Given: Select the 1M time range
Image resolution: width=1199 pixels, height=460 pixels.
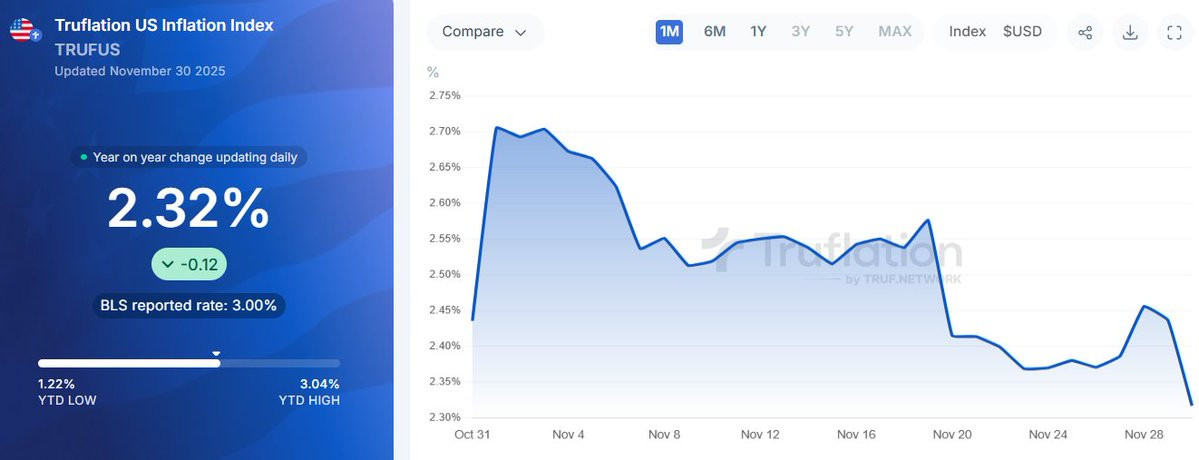Looking at the screenshot, I should point(668,31).
